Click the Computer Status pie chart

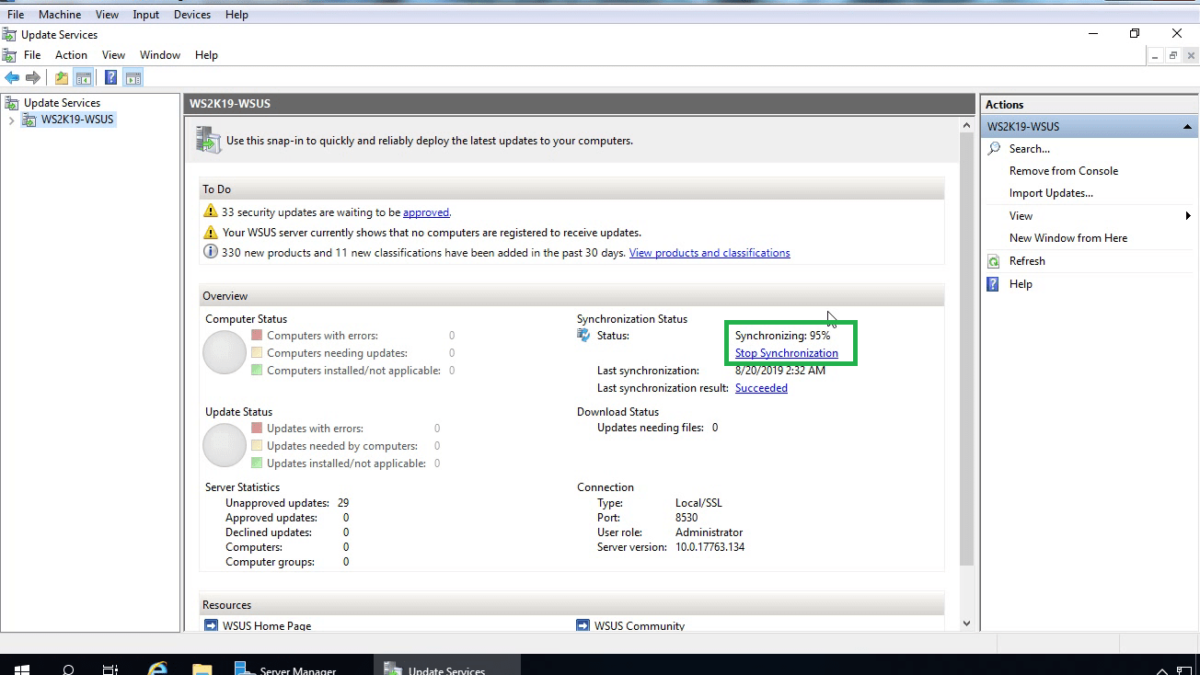224,353
